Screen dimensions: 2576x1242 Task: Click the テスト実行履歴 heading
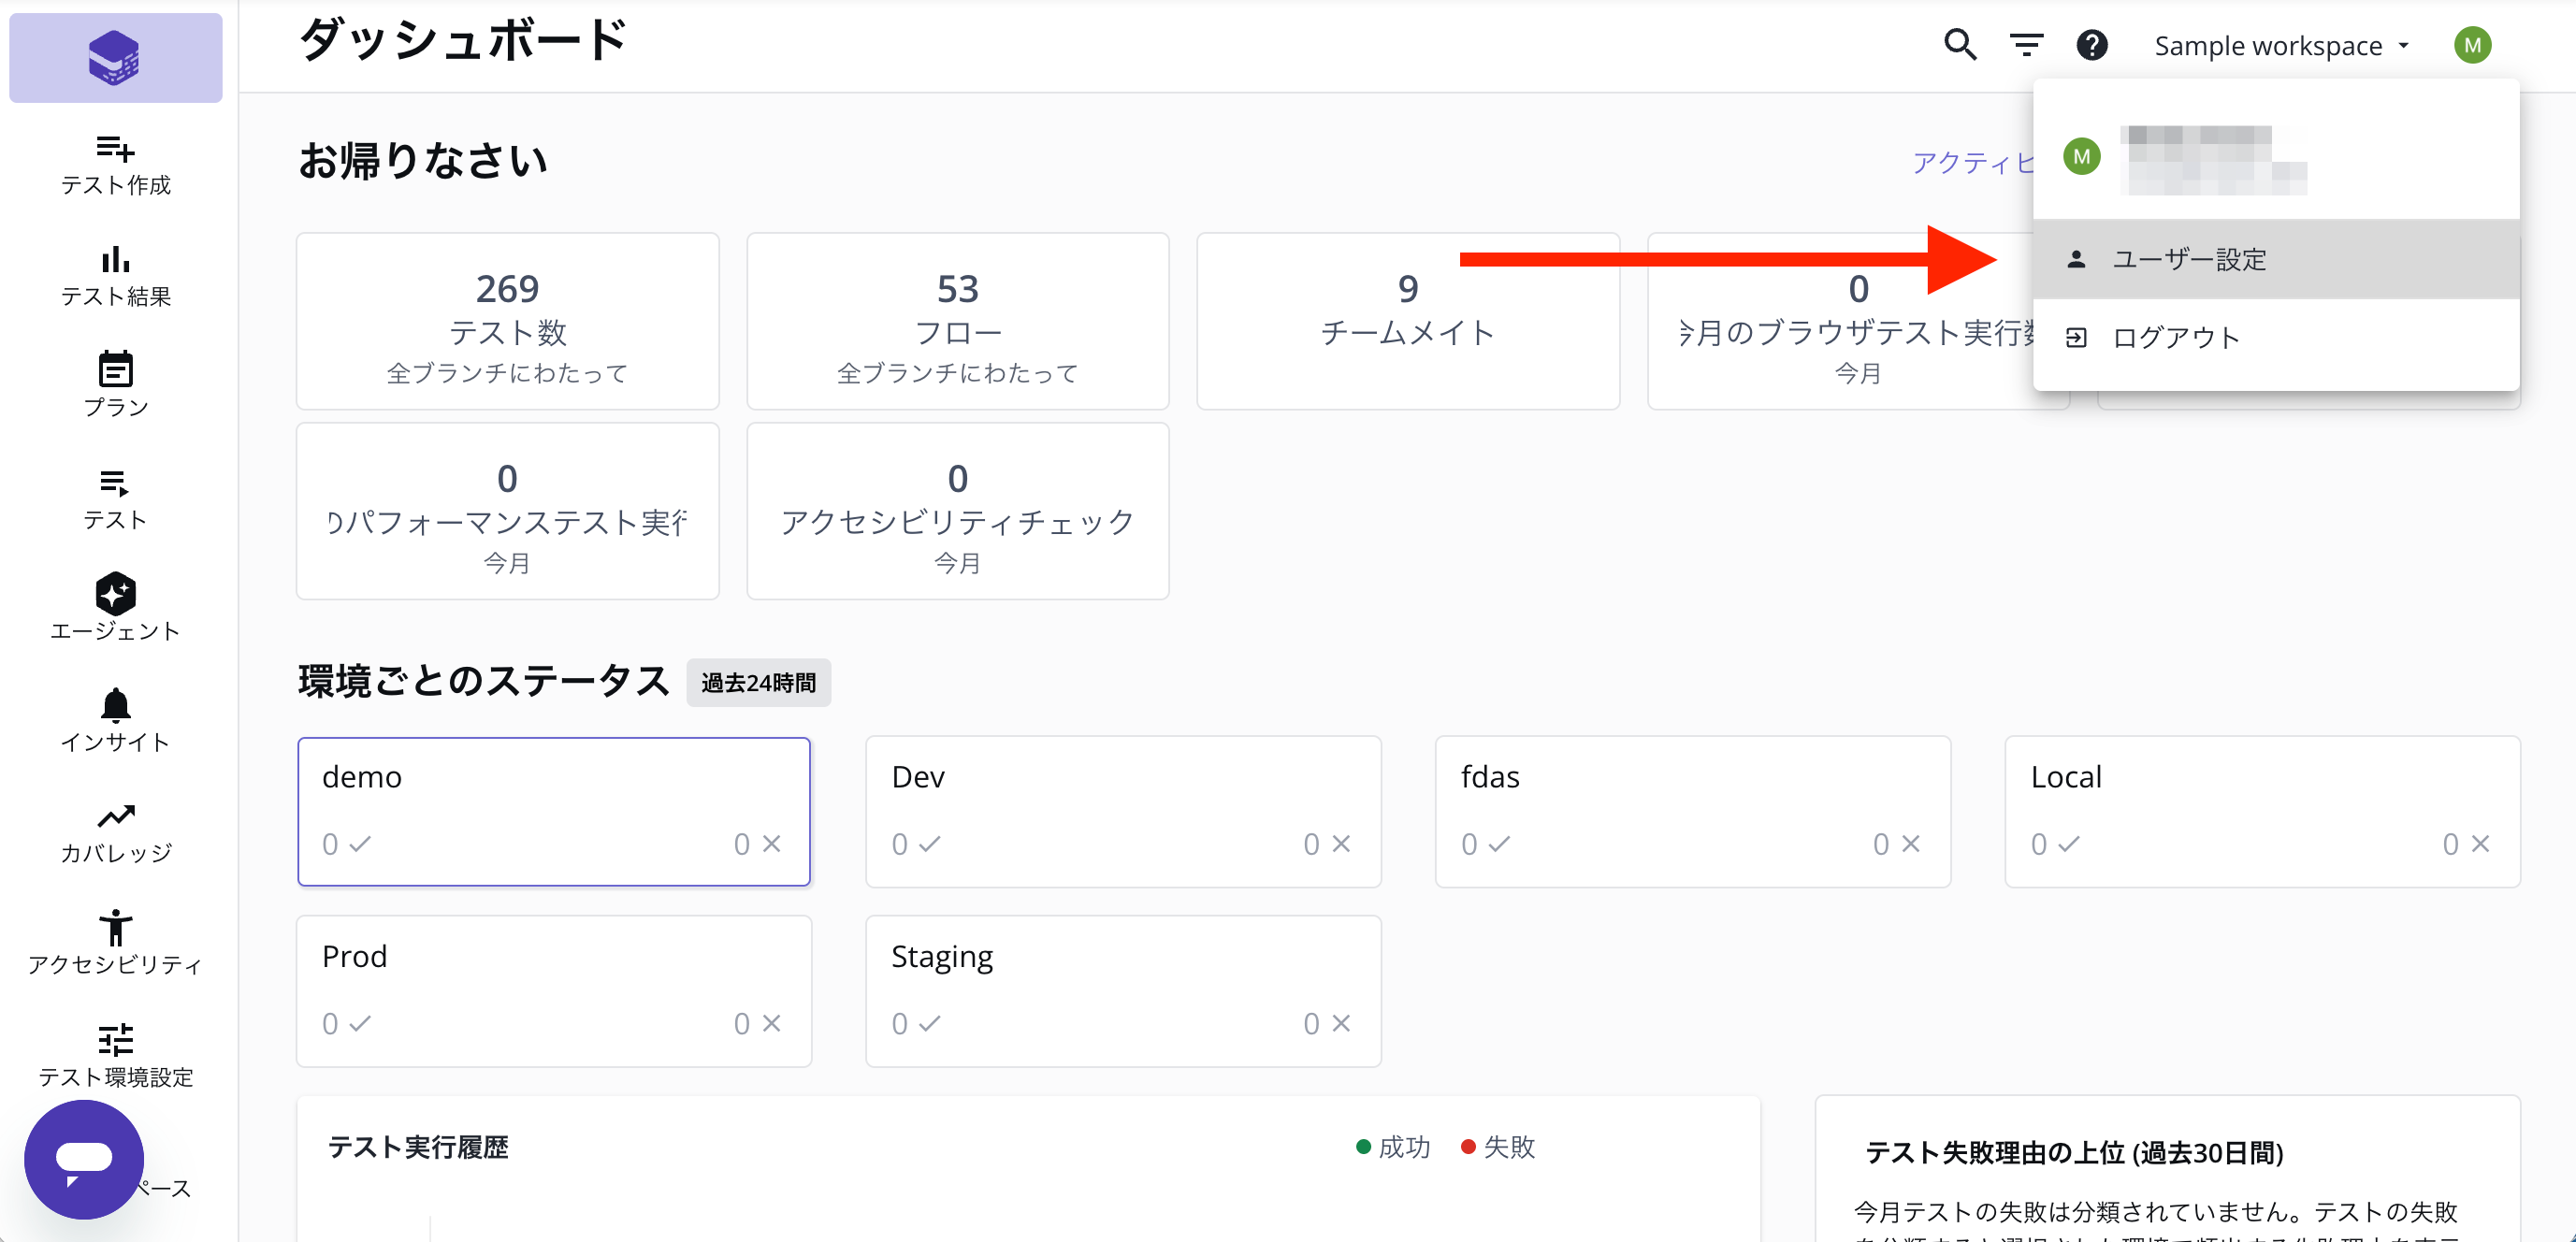pos(418,1148)
